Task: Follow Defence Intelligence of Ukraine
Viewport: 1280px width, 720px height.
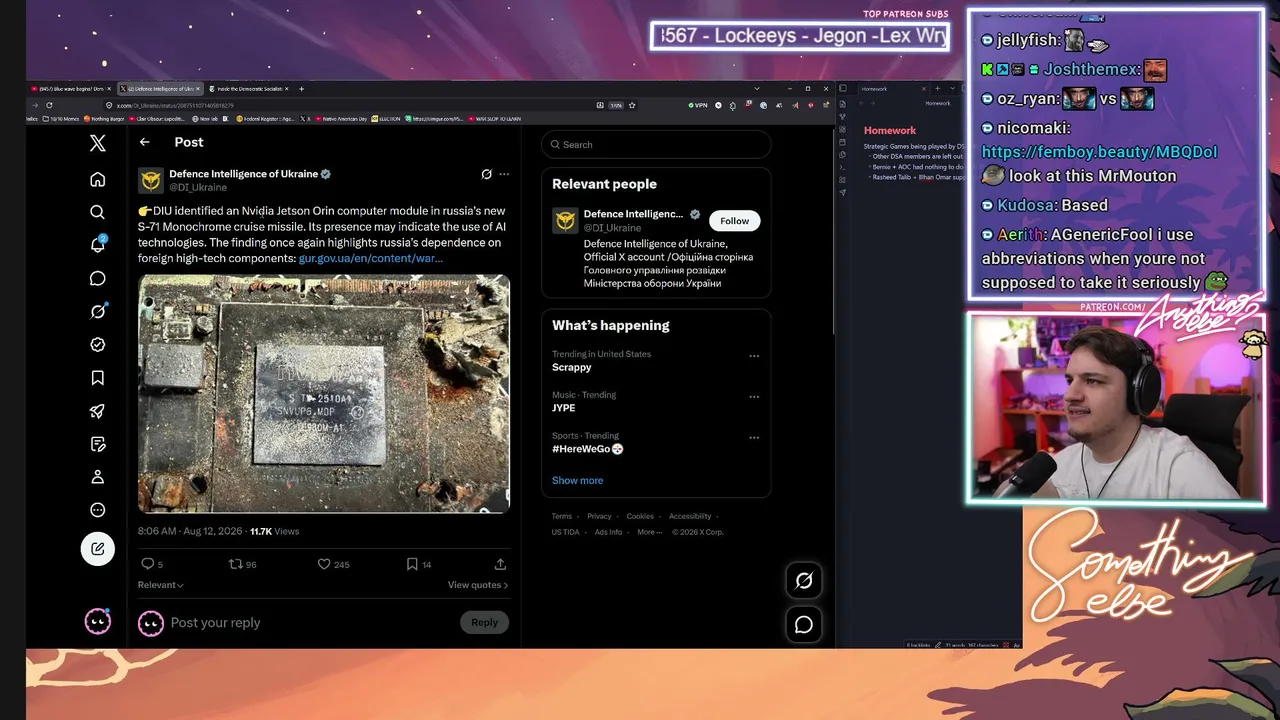Action: [x=734, y=221]
